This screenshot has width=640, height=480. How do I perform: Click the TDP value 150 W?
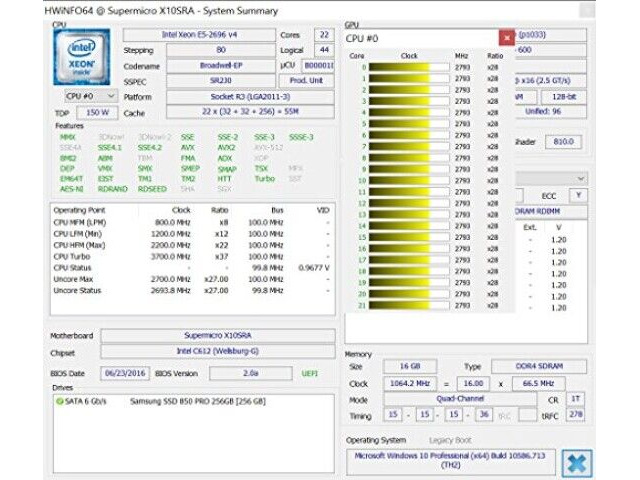point(97,112)
